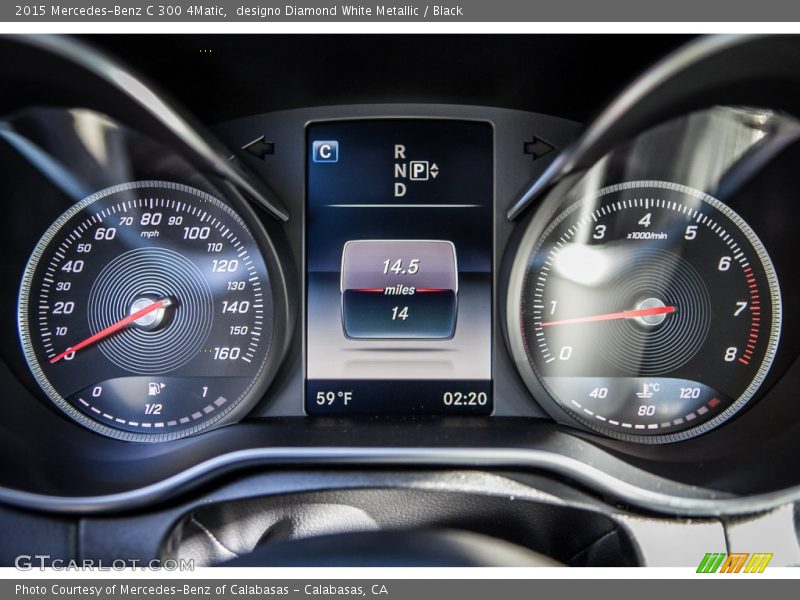
Task: Click the N gear letter
Action: tap(400, 171)
